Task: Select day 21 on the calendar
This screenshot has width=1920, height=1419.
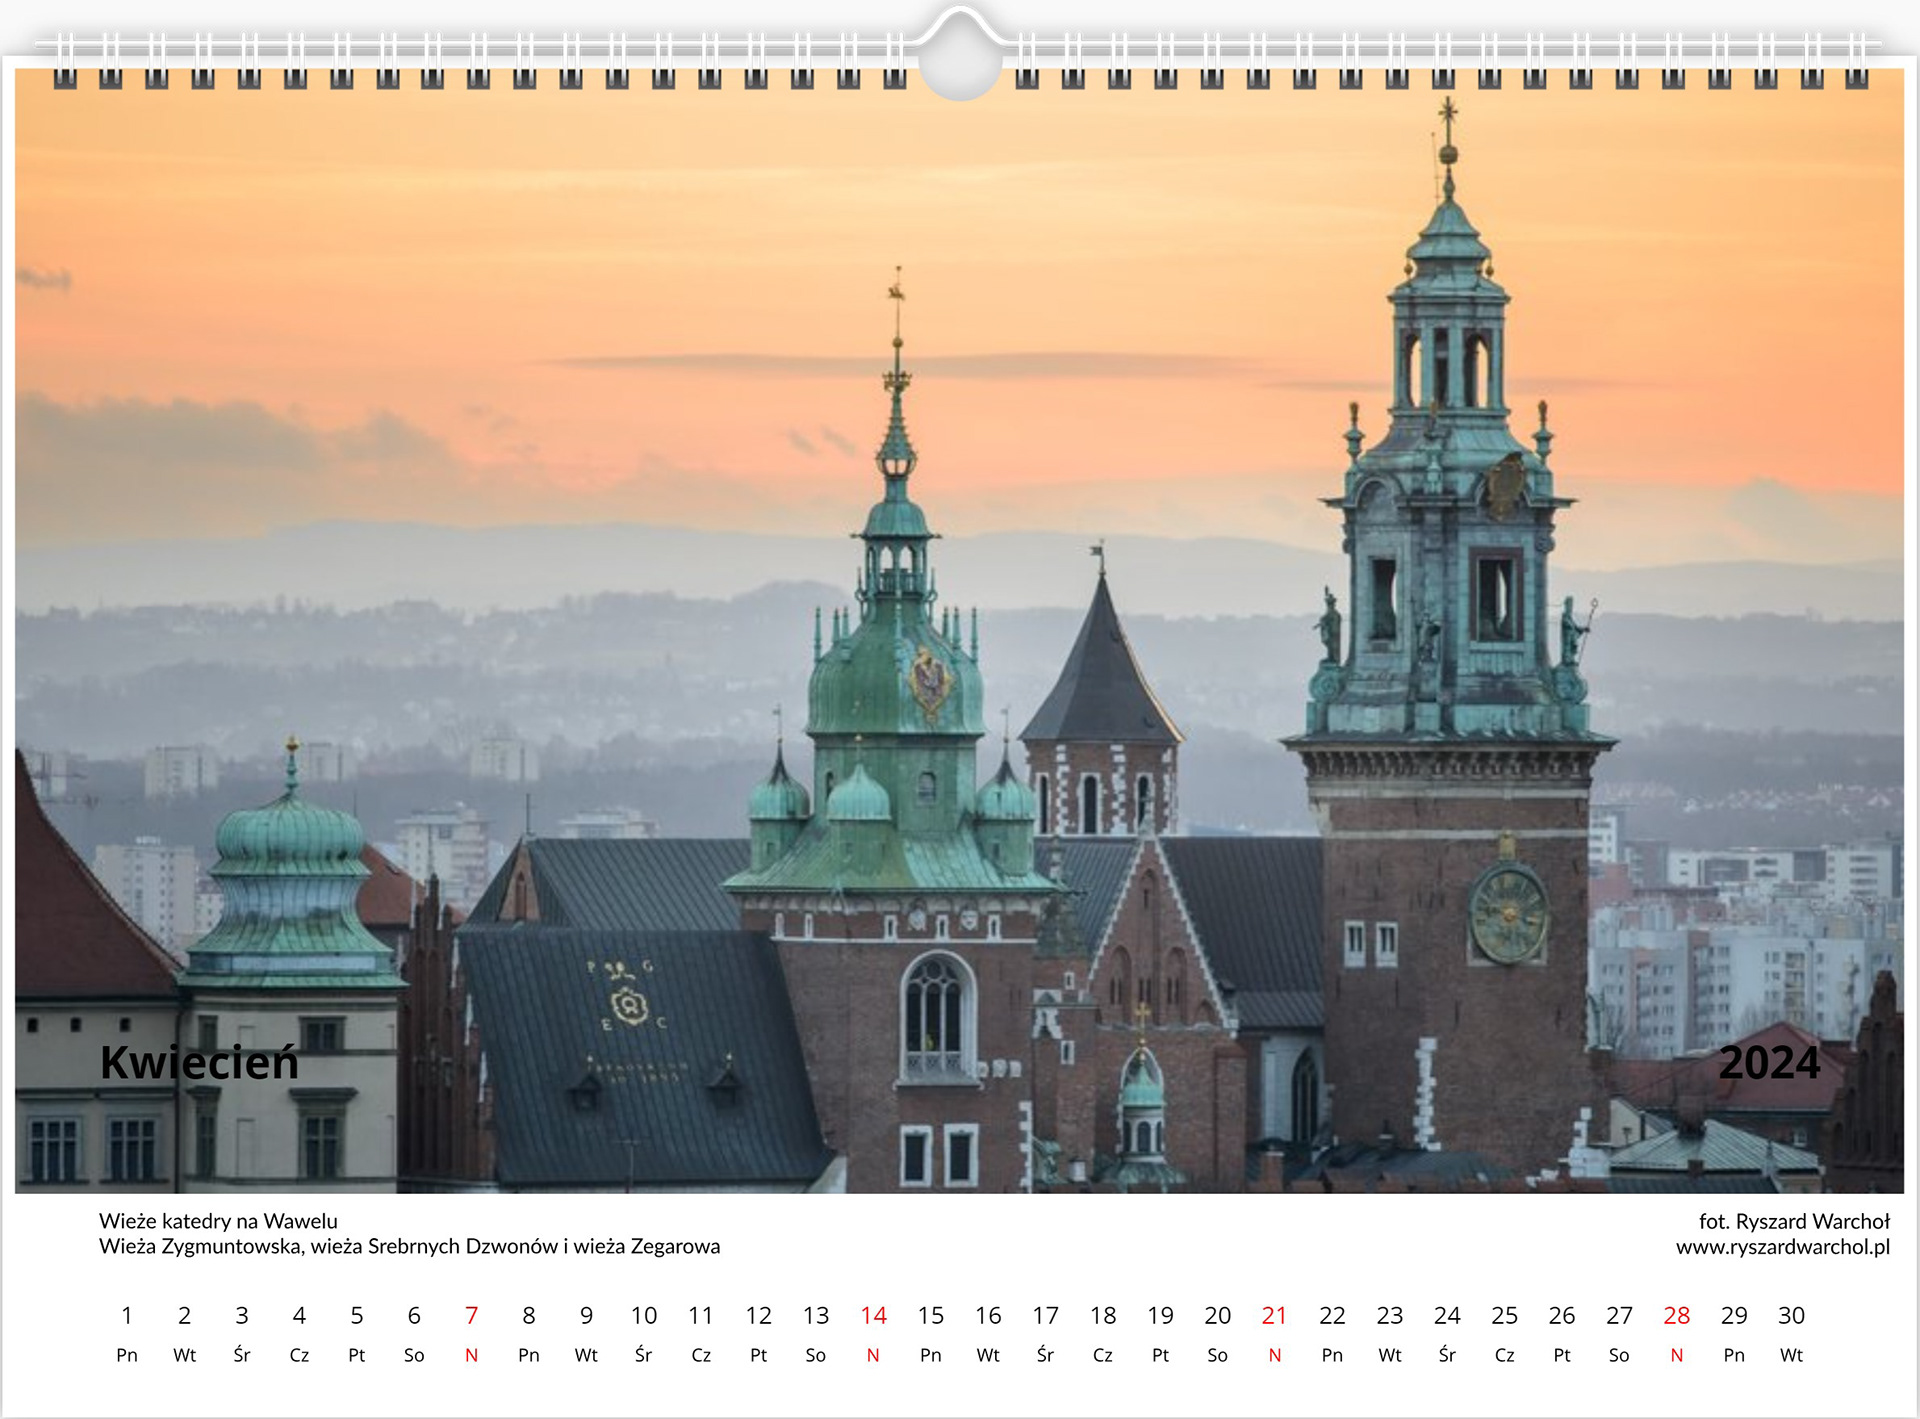Action: click(1274, 1316)
